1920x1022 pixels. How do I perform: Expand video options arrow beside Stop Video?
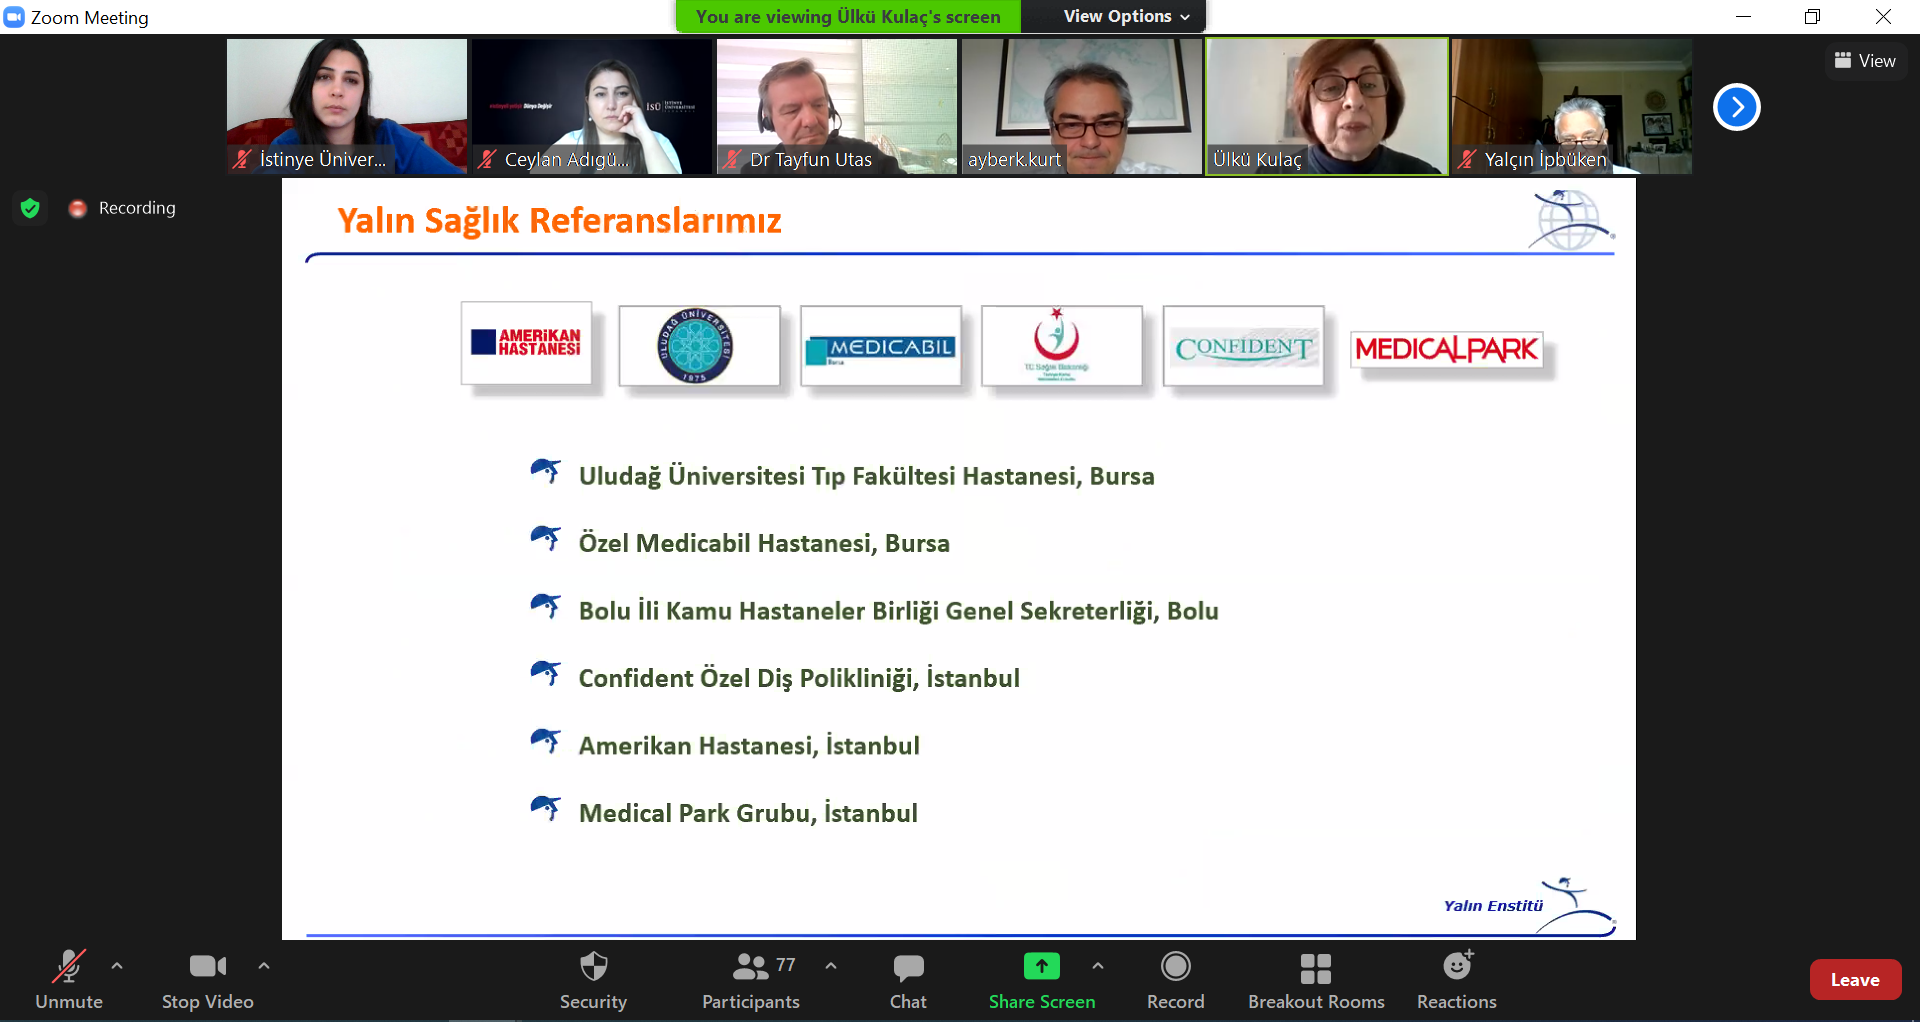point(264,966)
